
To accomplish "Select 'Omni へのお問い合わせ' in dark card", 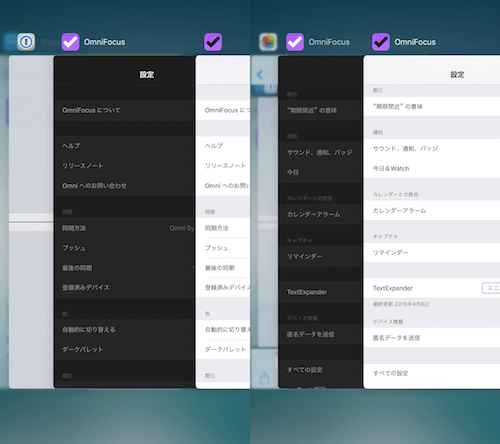I will coord(125,186).
